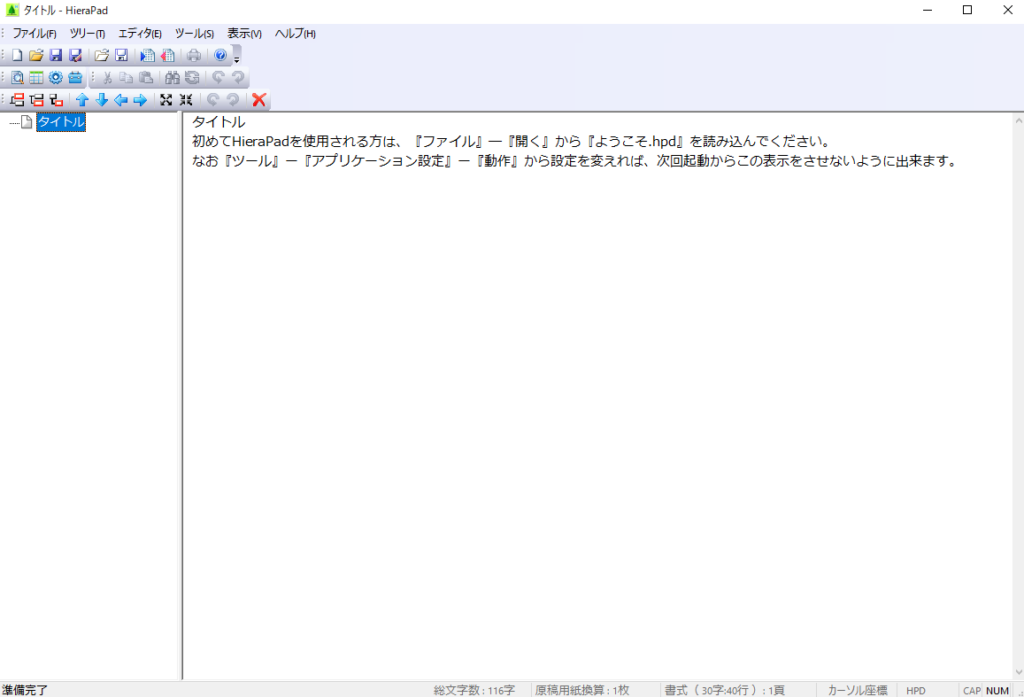Open settings with the blue gear icon
The width and height of the screenshot is (1024, 697).
[56, 78]
